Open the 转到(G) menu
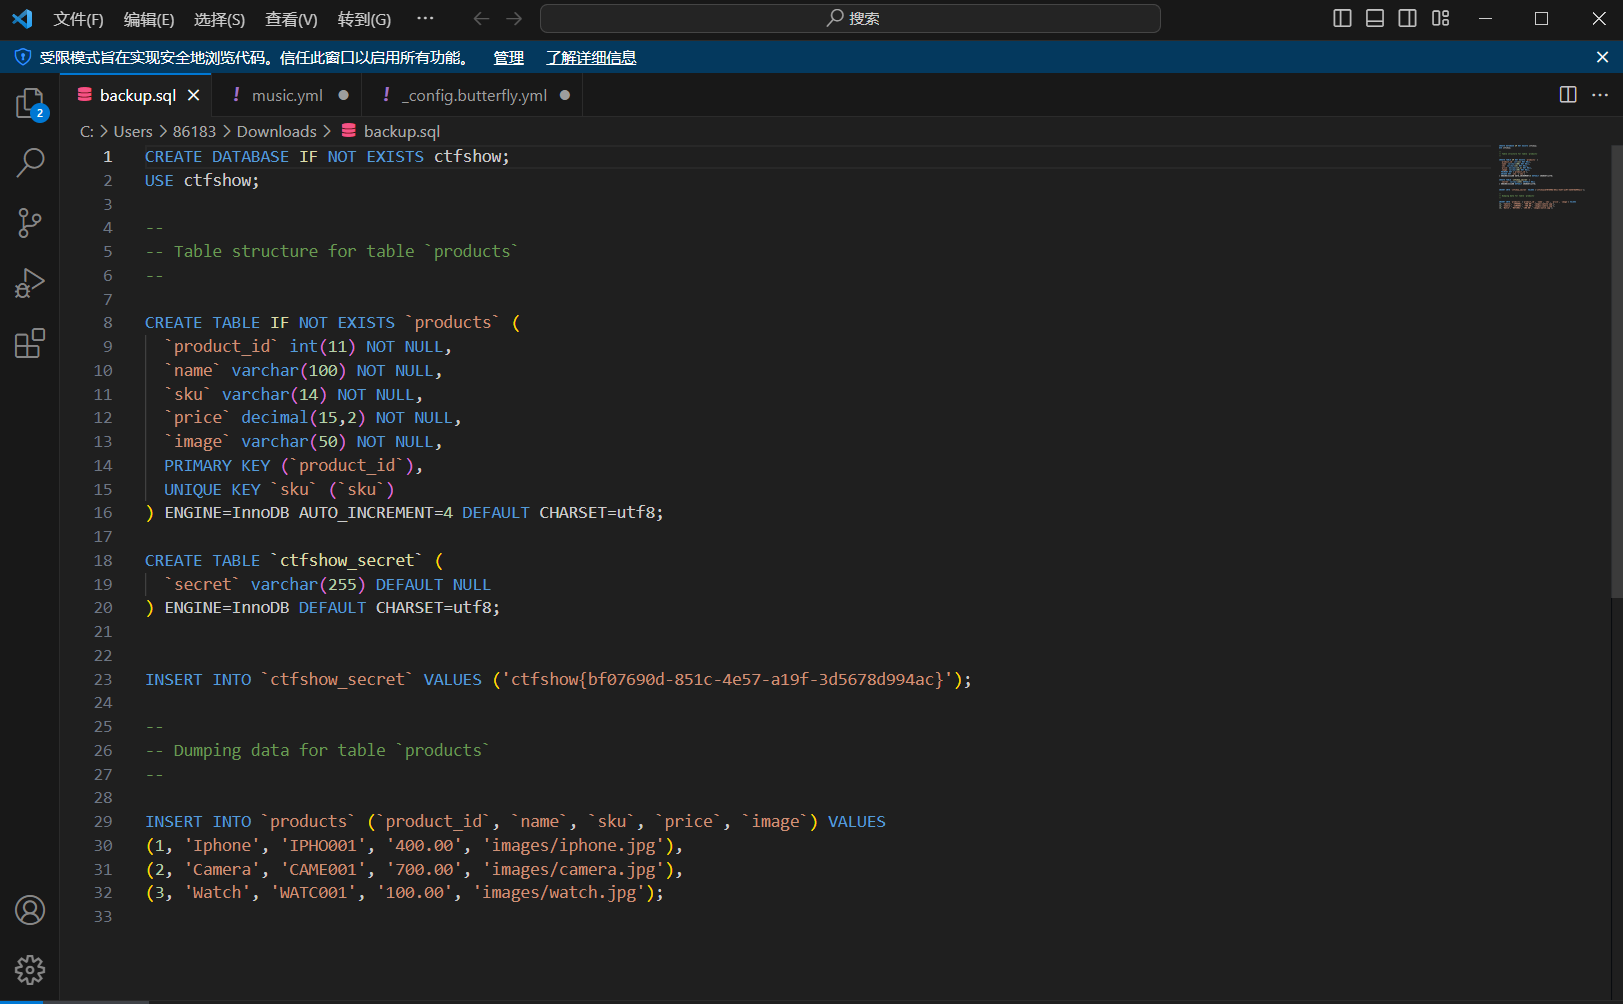The height and width of the screenshot is (1004, 1623). (364, 19)
